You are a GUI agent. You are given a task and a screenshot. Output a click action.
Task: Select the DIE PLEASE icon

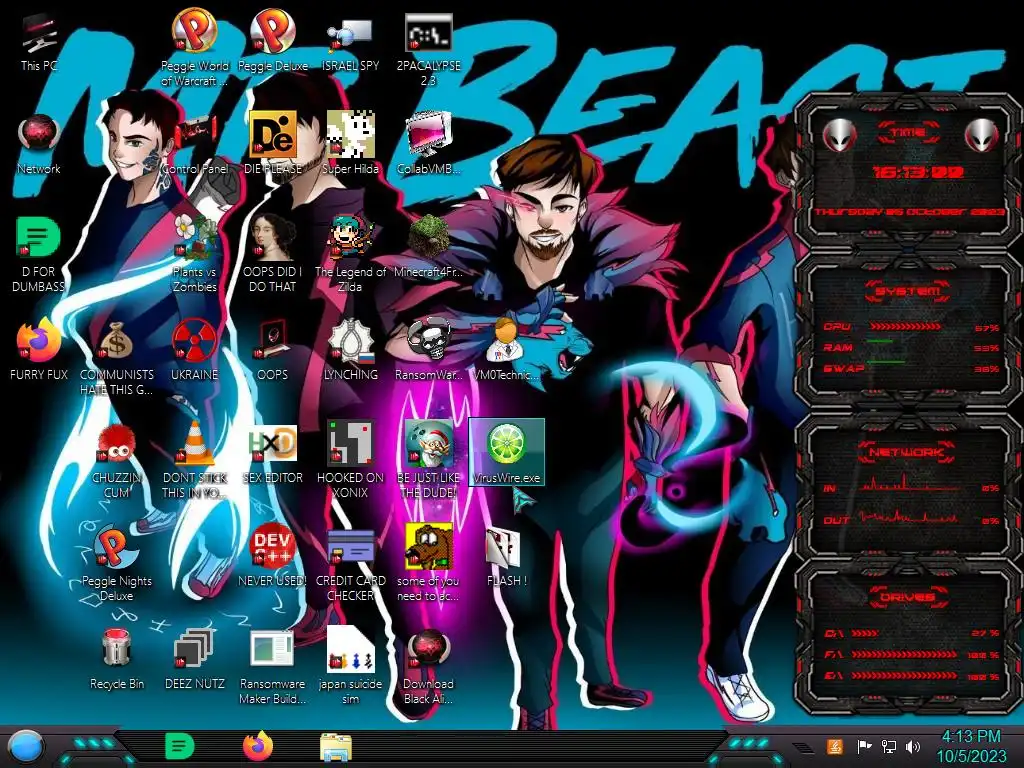[x=272, y=144]
